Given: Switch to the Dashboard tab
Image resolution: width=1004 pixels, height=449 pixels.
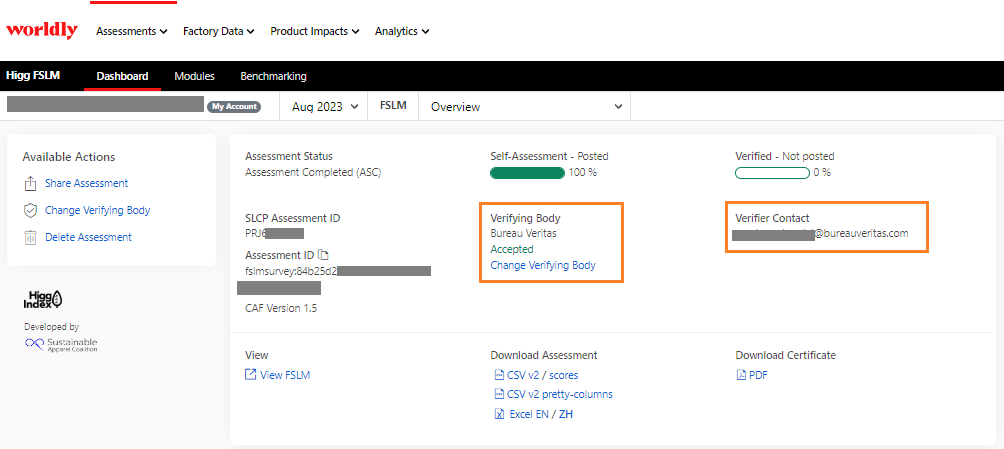Looking at the screenshot, I should pos(122,76).
